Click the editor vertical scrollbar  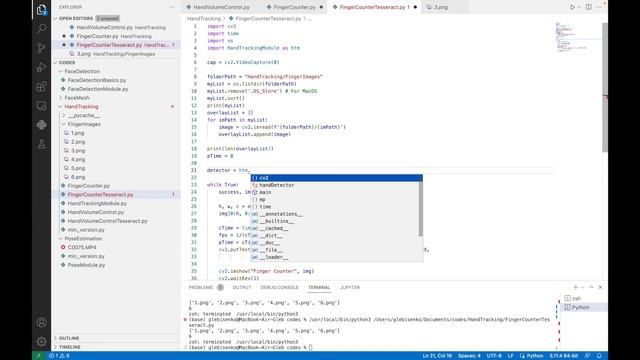(605, 87)
